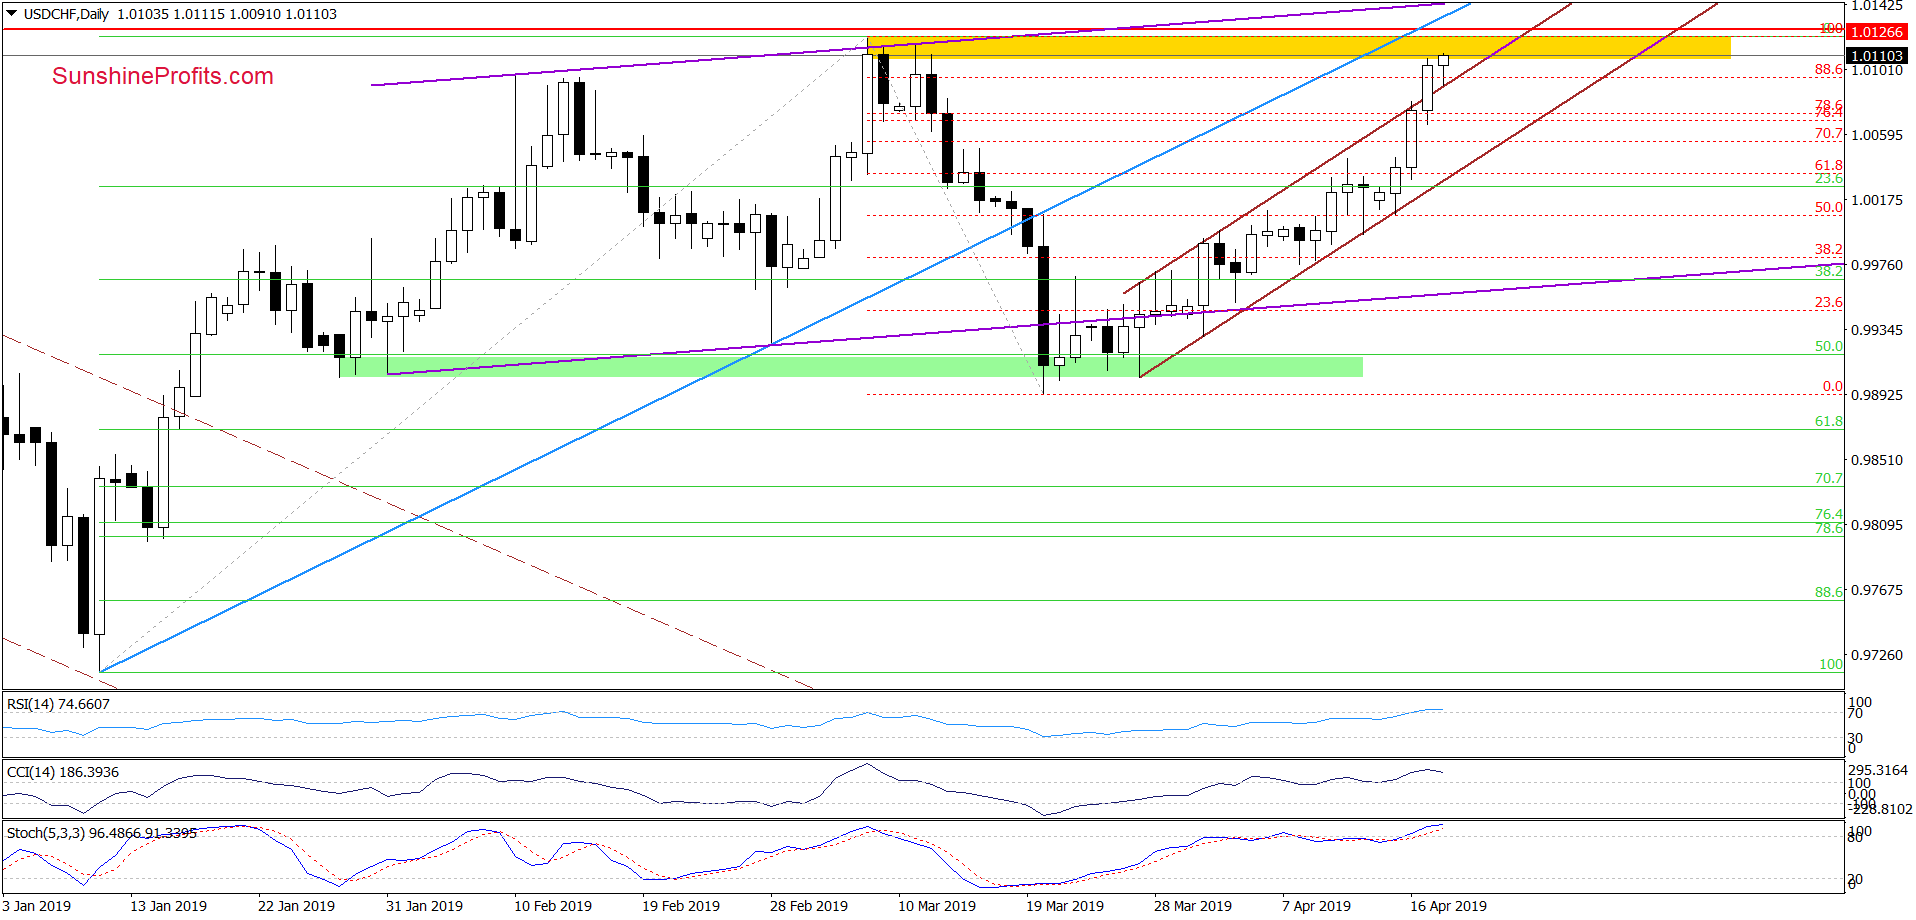Click the 28 Feb 2019 date label

tap(809, 906)
